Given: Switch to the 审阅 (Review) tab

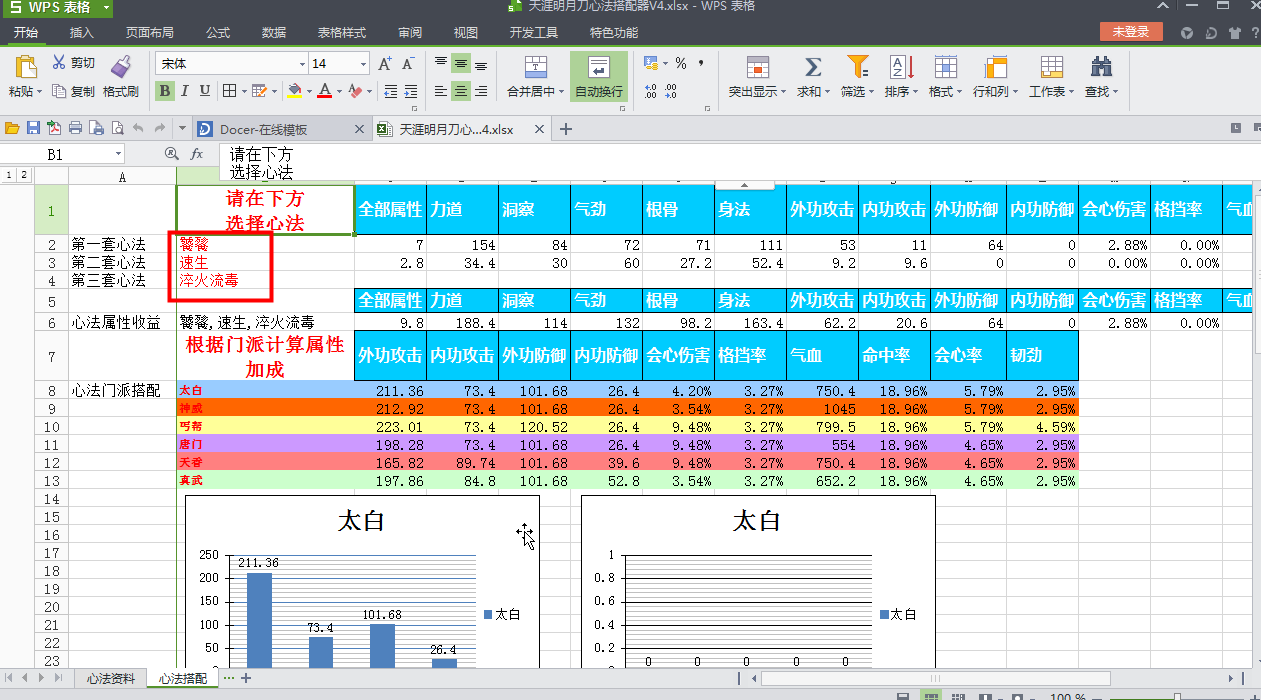Looking at the screenshot, I should (410, 32).
